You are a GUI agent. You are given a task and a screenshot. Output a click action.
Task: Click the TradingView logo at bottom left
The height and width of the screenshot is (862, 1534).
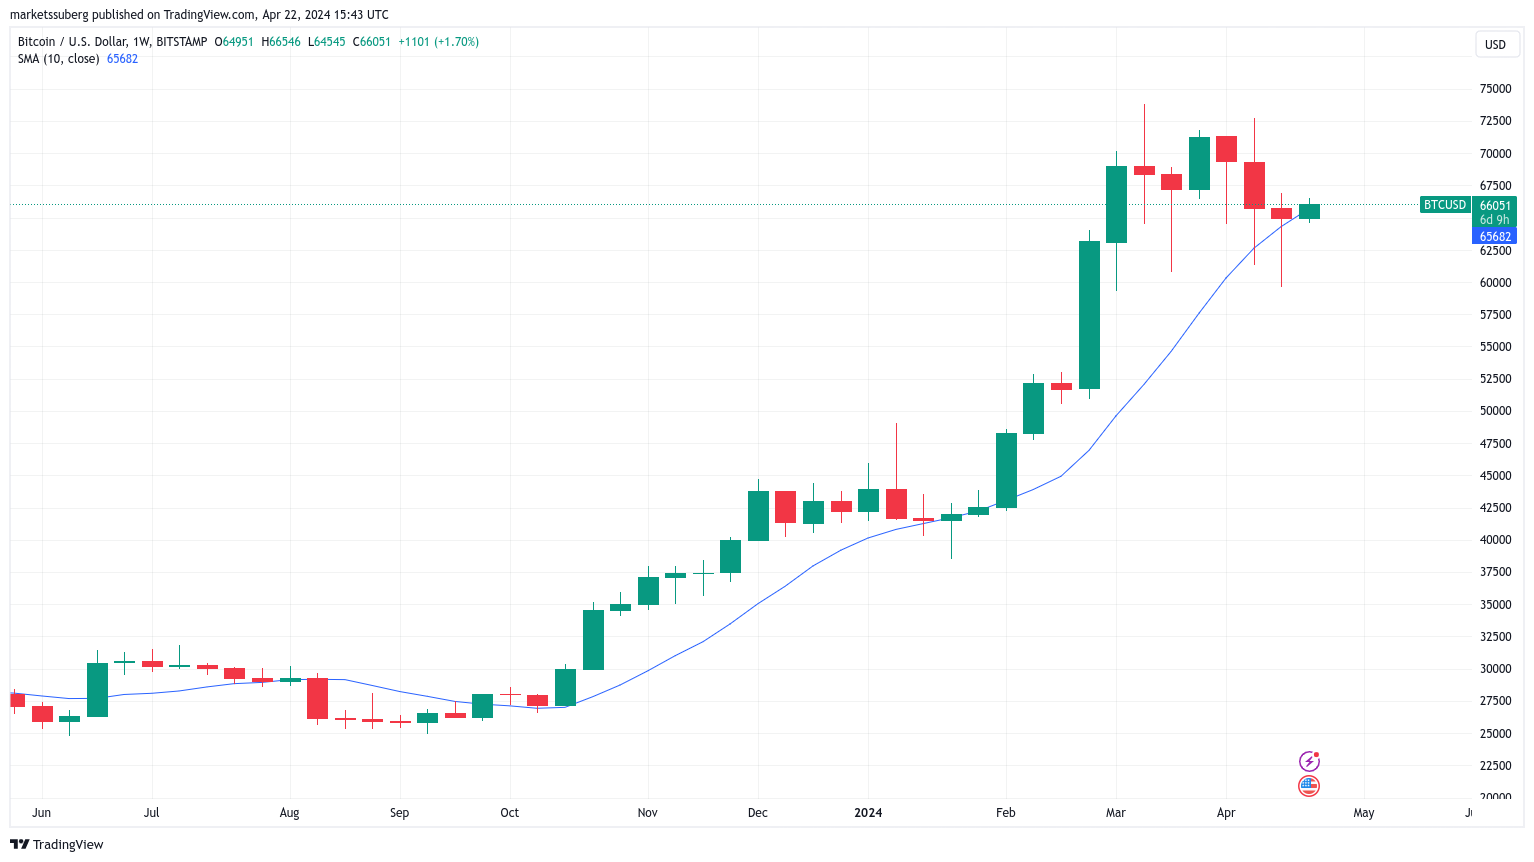tap(57, 844)
